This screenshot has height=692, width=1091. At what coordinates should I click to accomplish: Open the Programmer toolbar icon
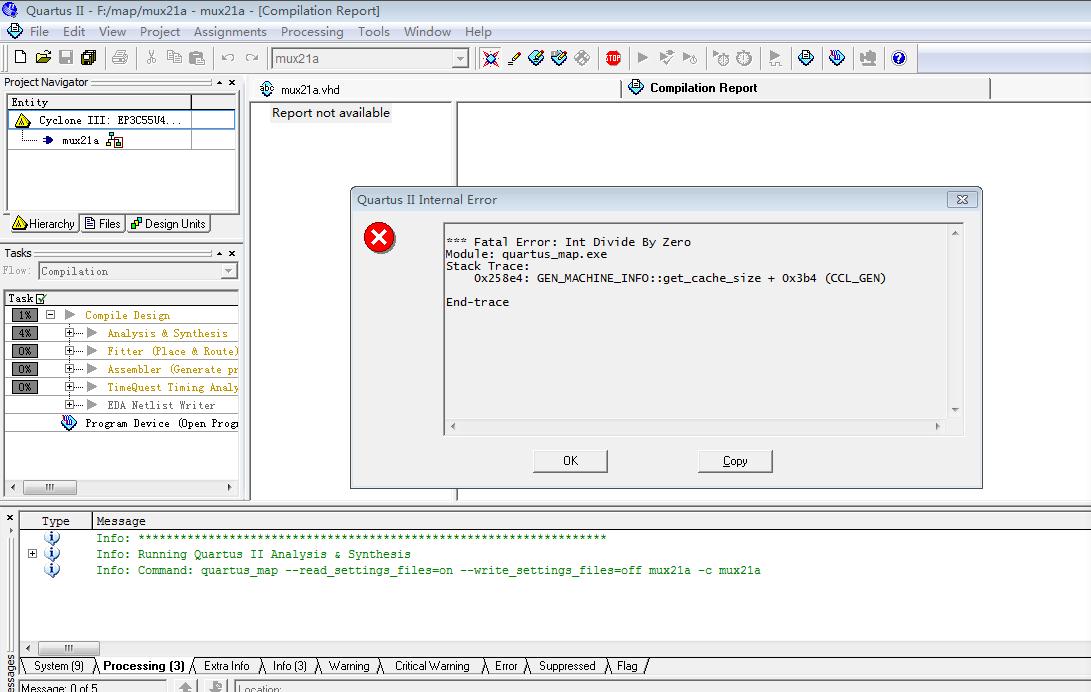837,58
